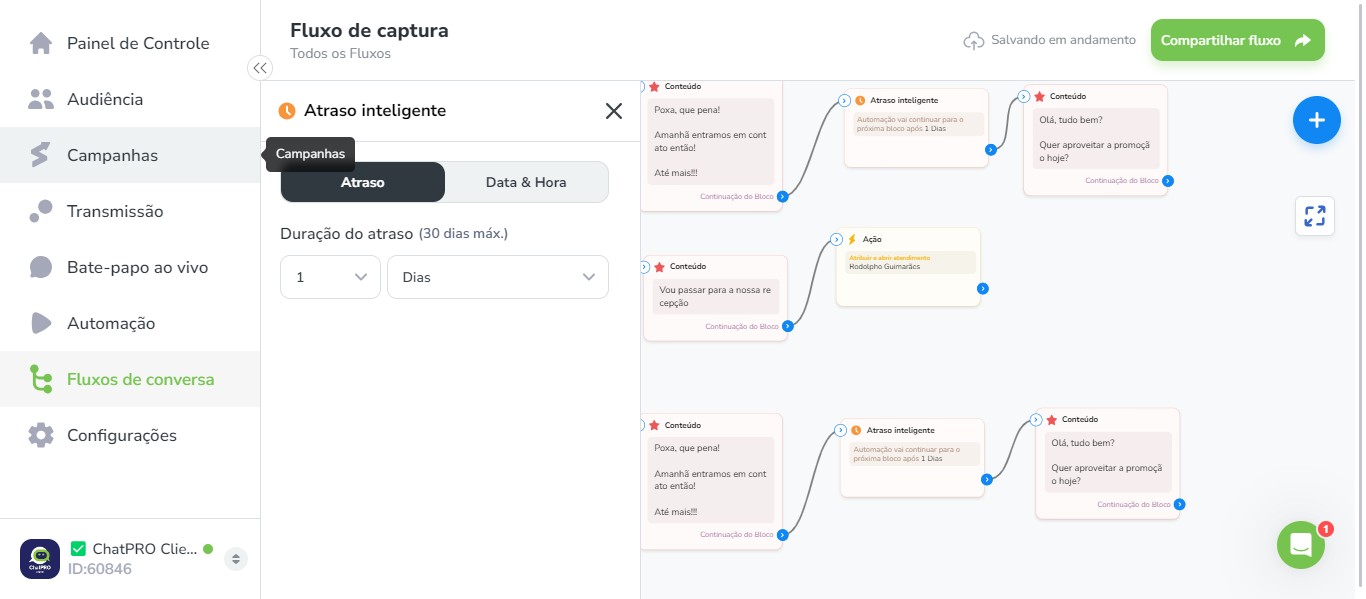The width and height of the screenshot is (1366, 599).
Task: Click bottom Atraso inteligente block clock icon
Action: (x=856, y=430)
